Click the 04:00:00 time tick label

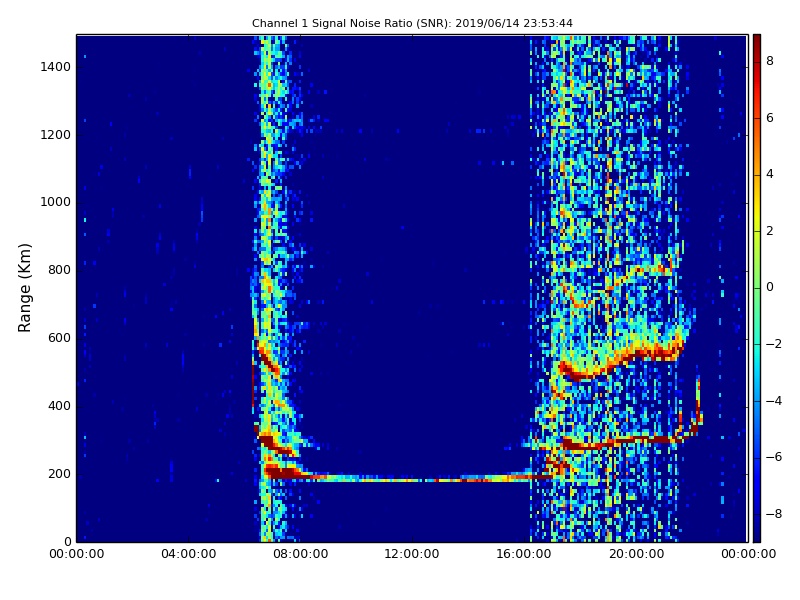[x=189, y=554]
